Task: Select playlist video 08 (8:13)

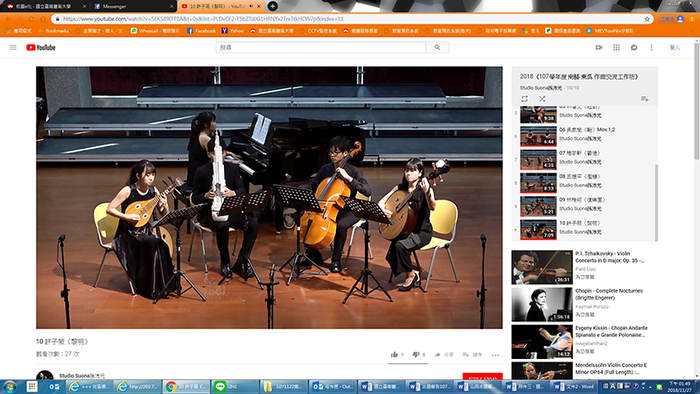Action: (x=585, y=182)
